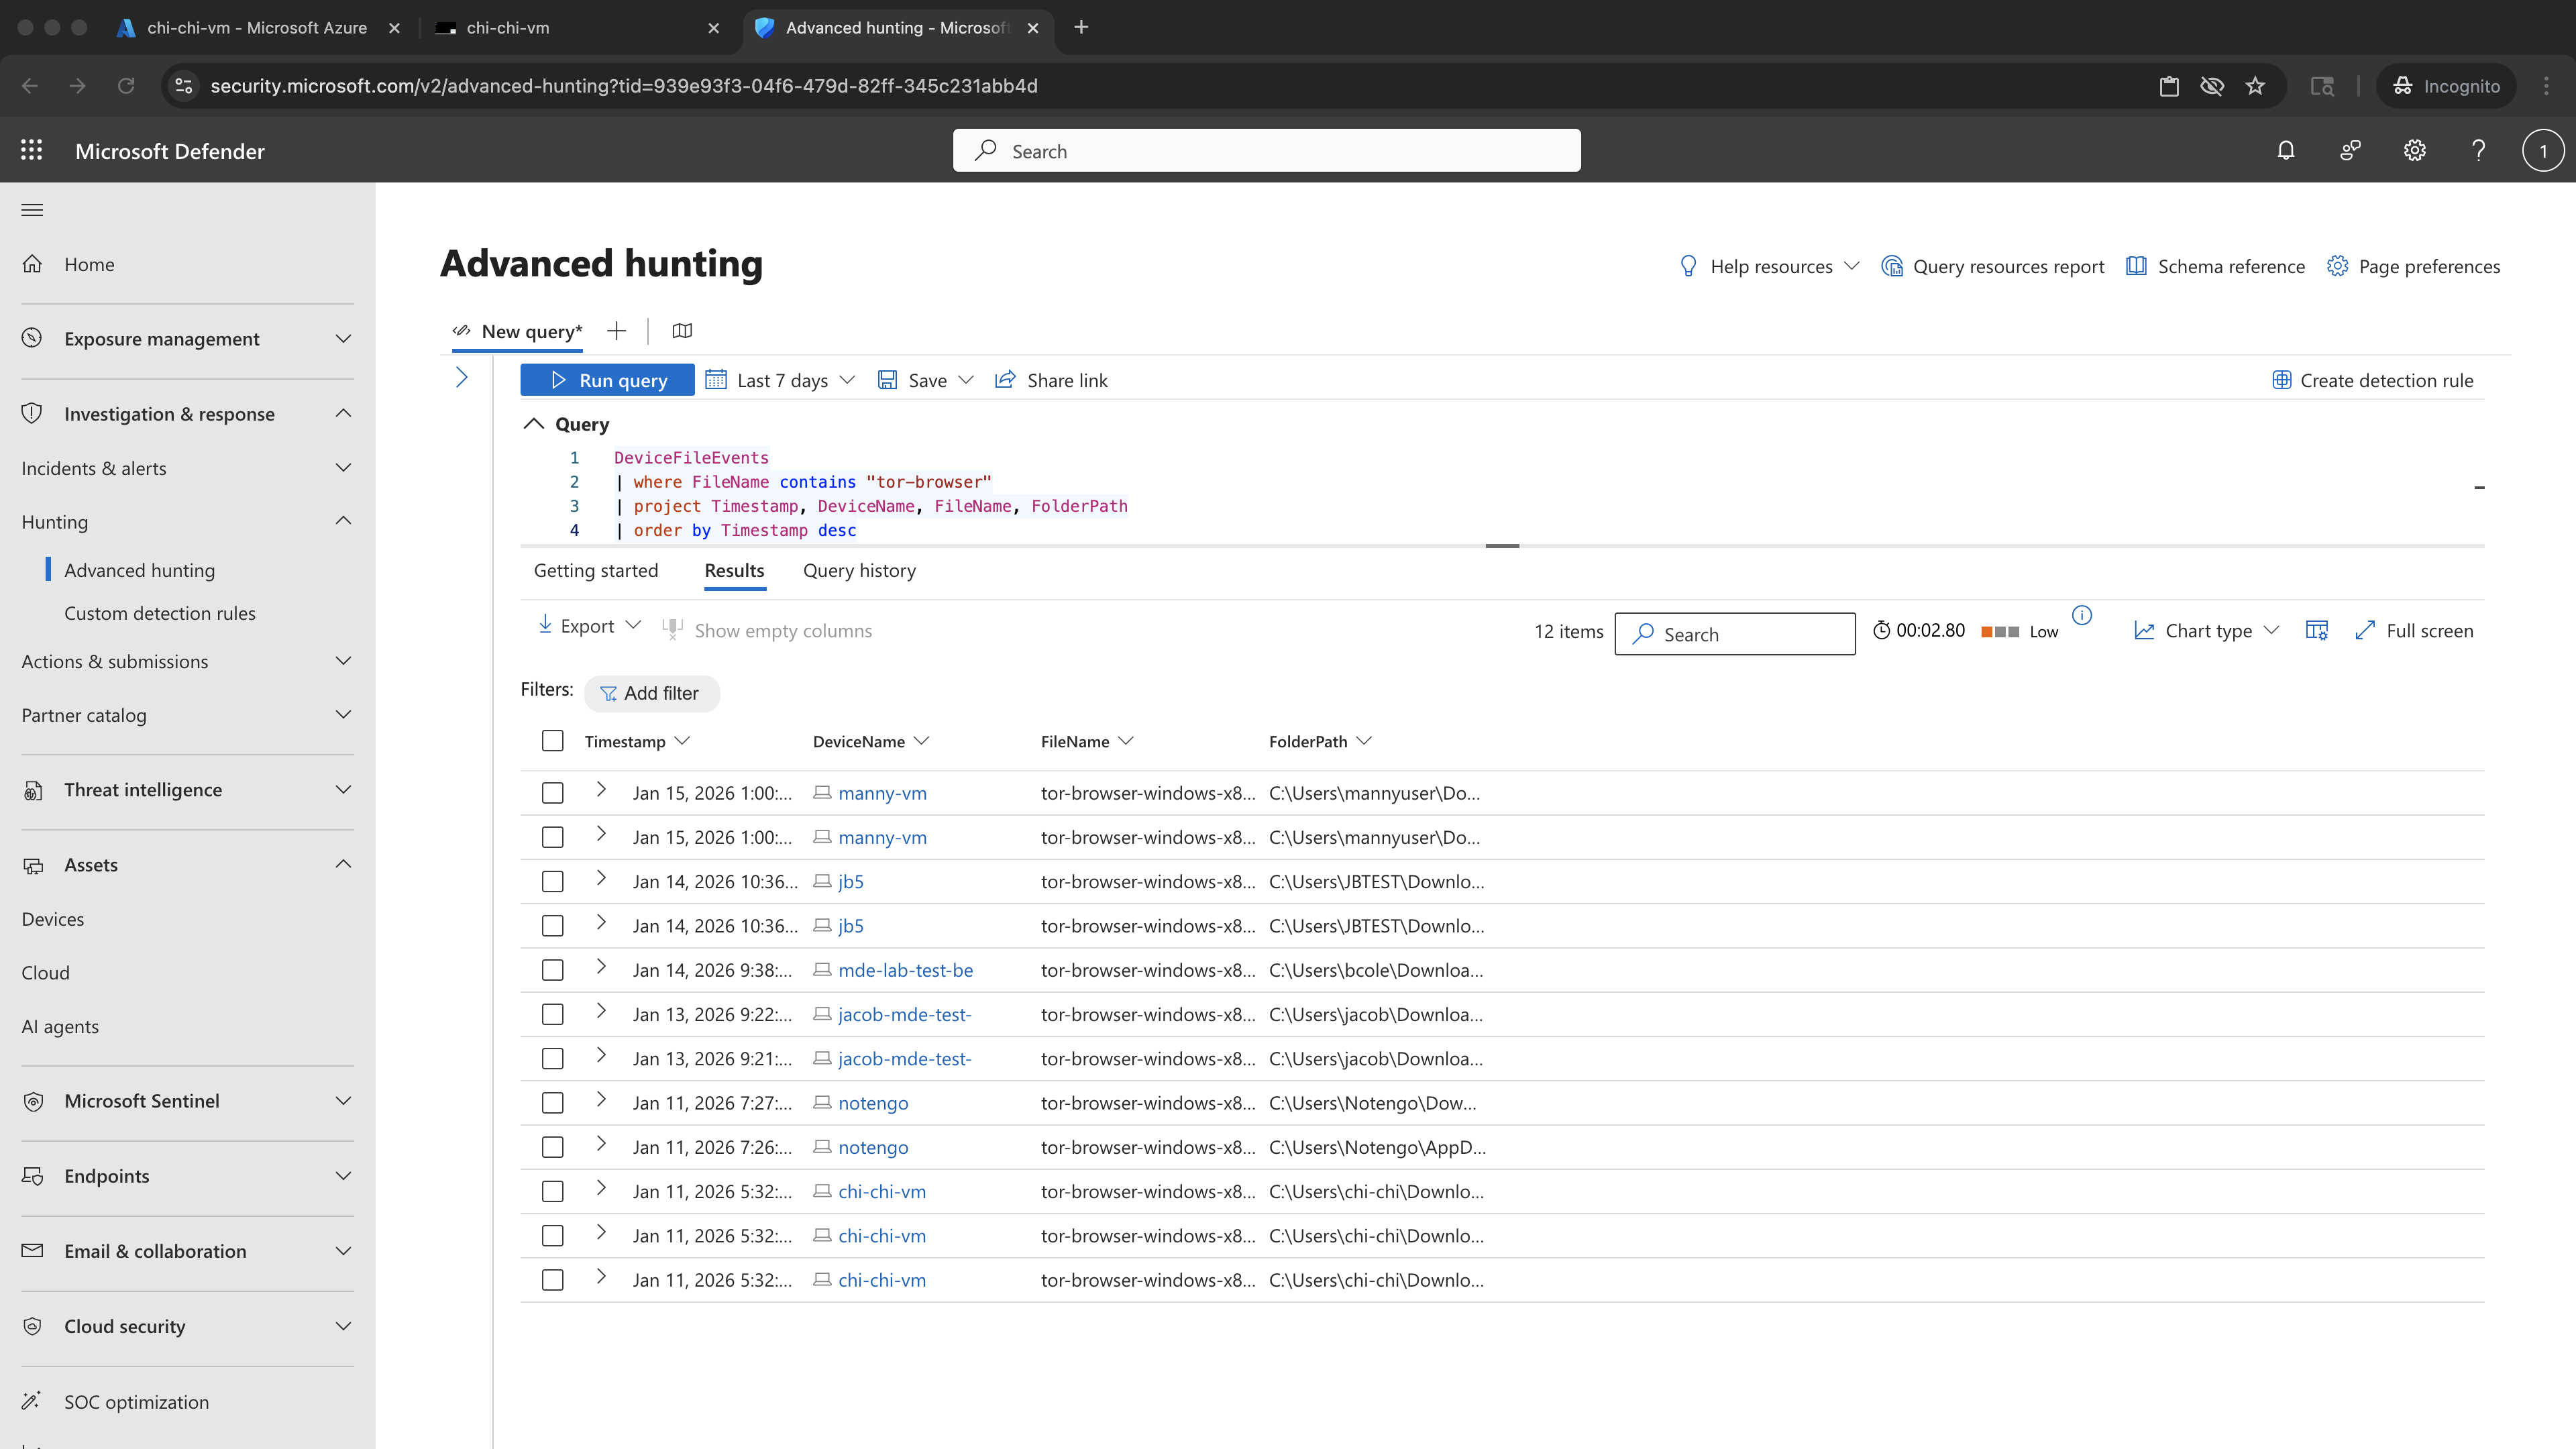Expand the mde-lab-test-be row details

point(601,967)
